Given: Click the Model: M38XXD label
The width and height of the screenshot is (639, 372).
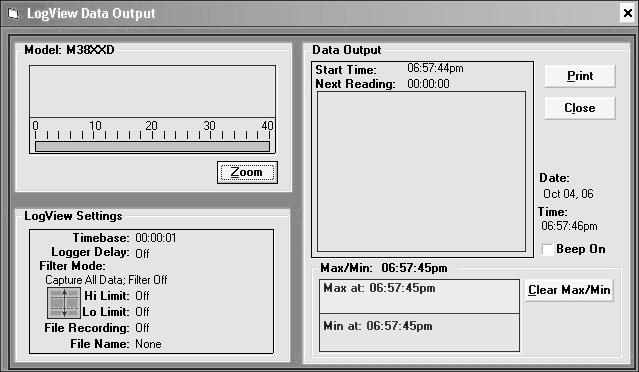Looking at the screenshot, I should 69,50.
